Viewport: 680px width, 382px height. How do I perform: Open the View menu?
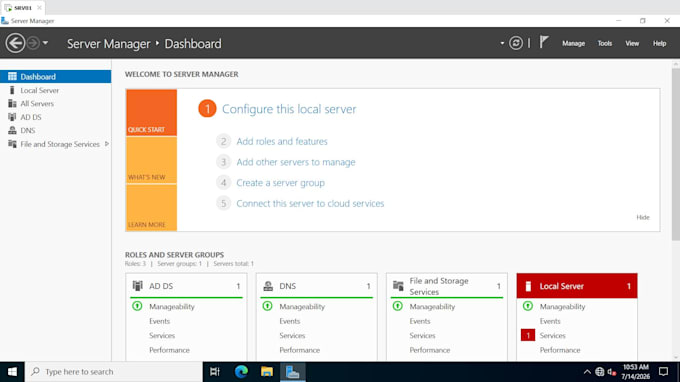point(632,43)
